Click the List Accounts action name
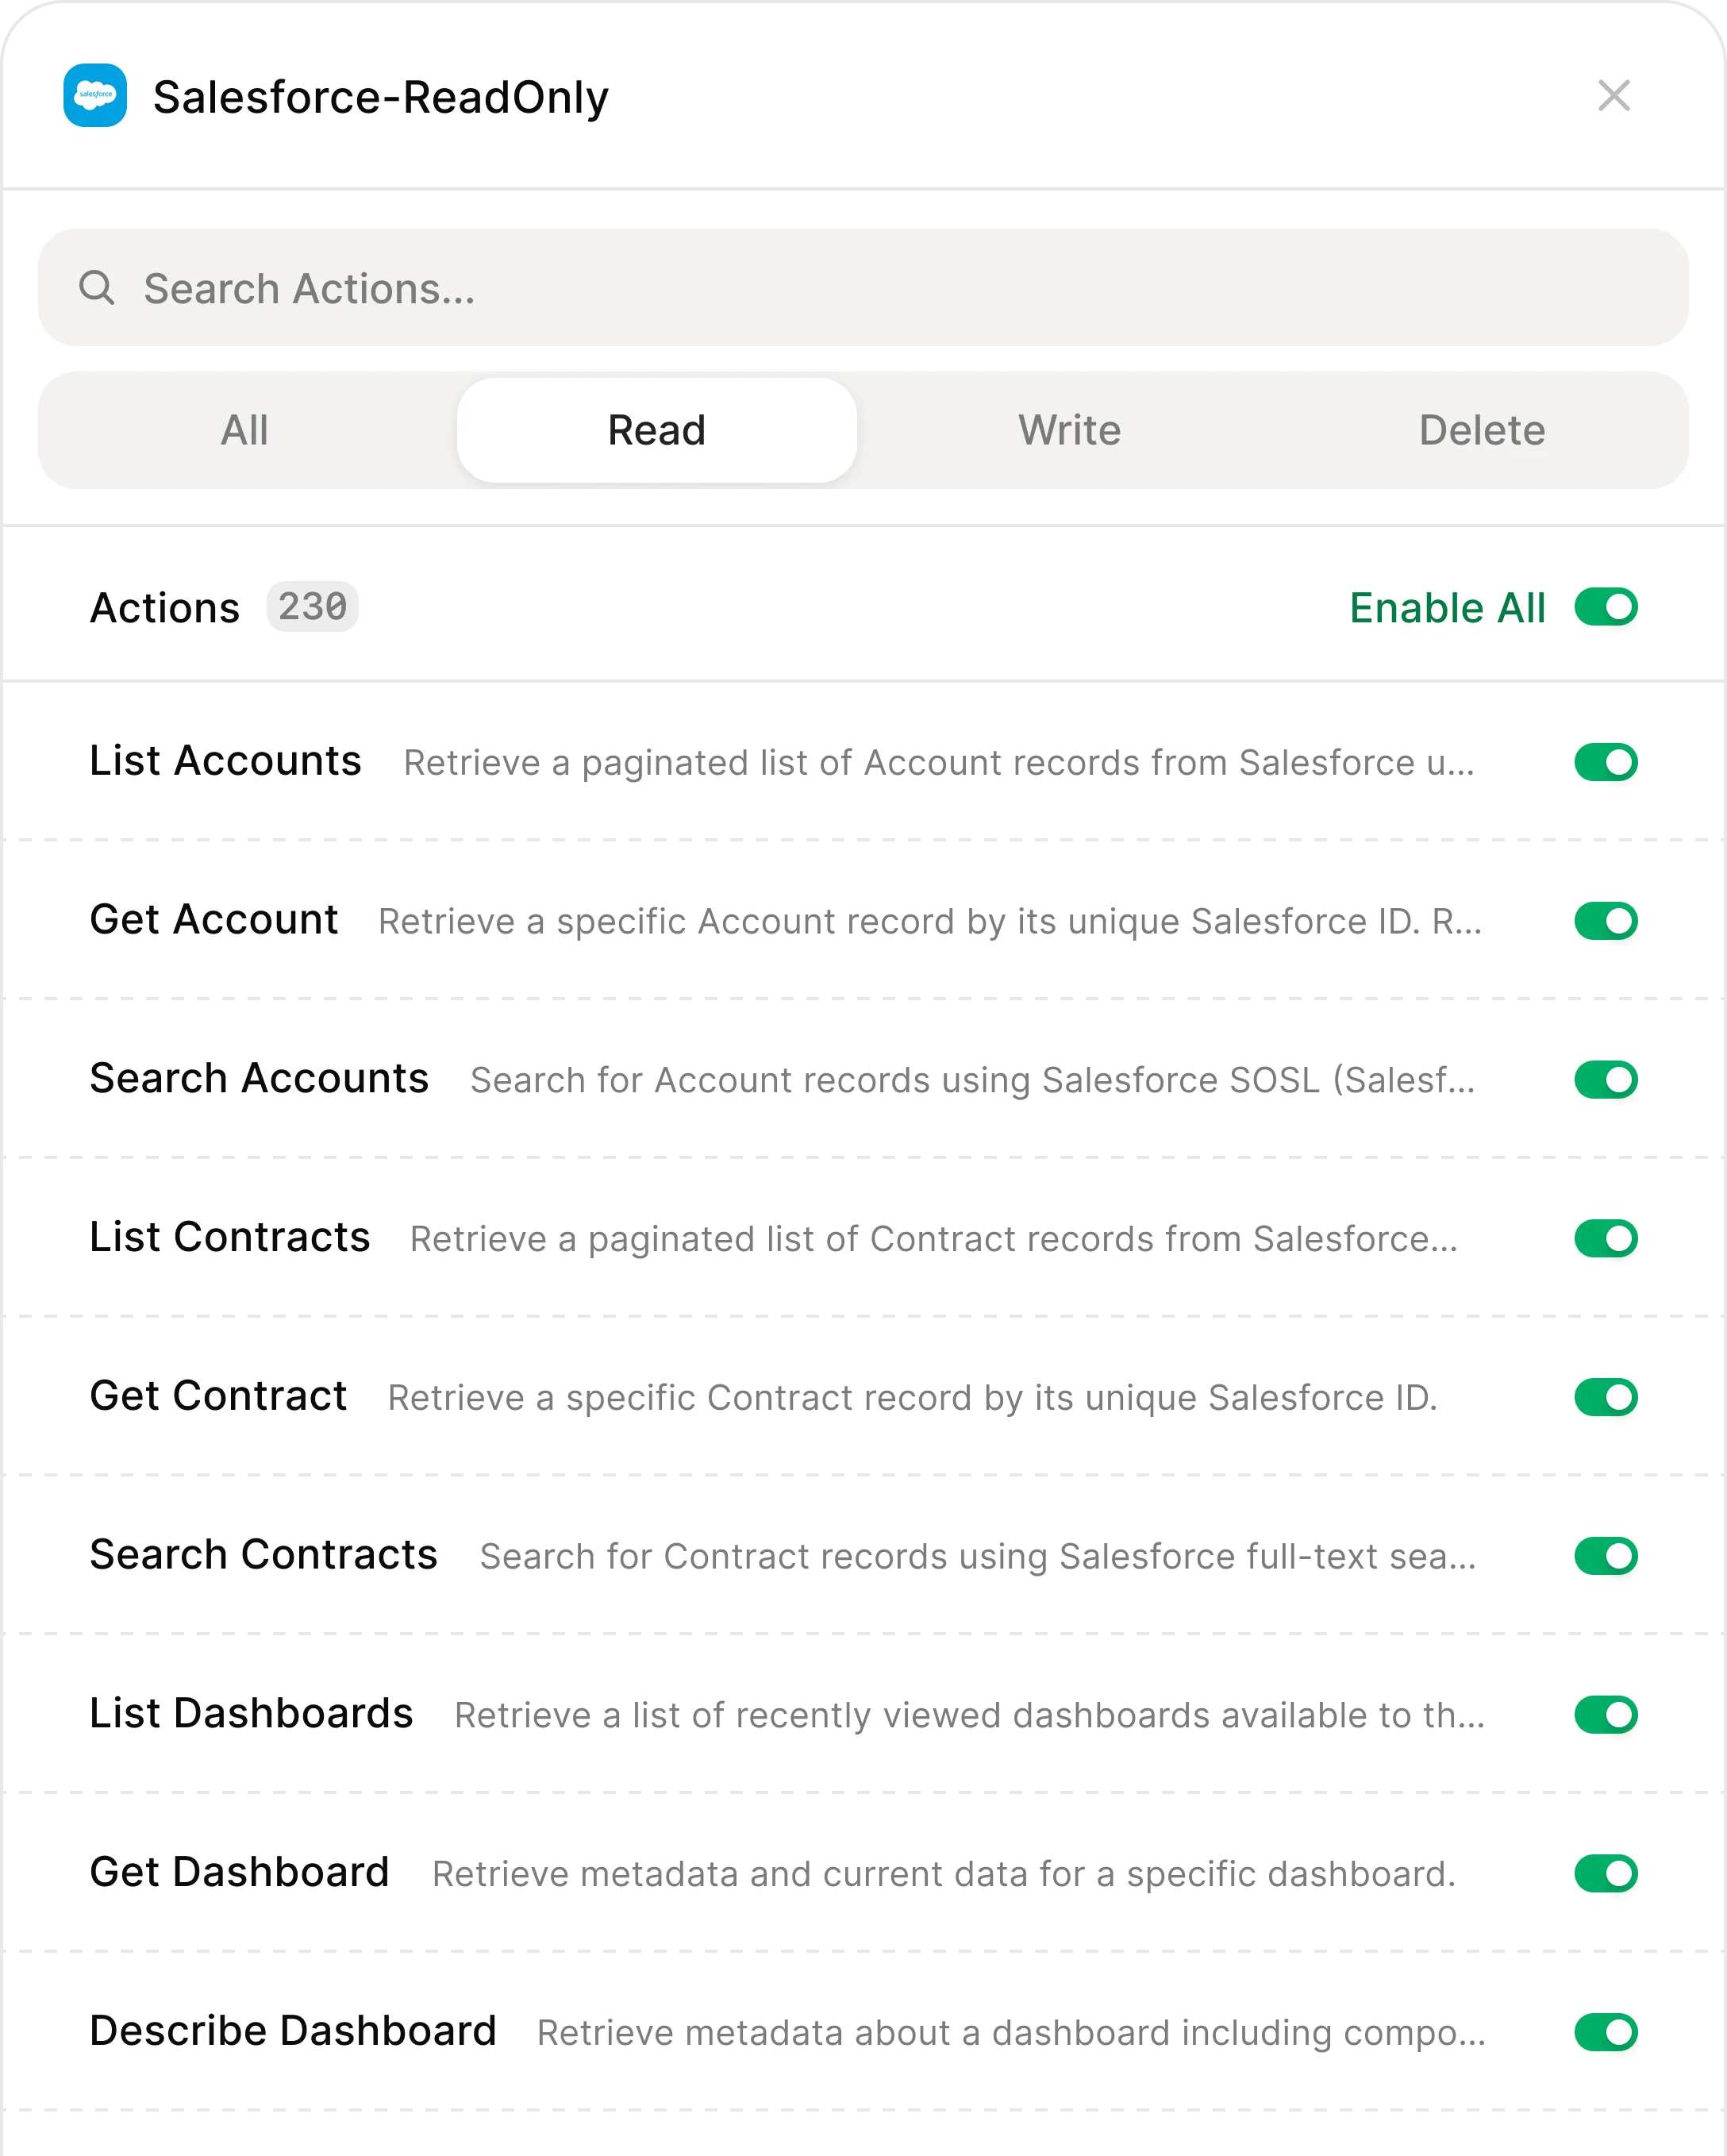1727x2156 pixels. tap(225, 761)
